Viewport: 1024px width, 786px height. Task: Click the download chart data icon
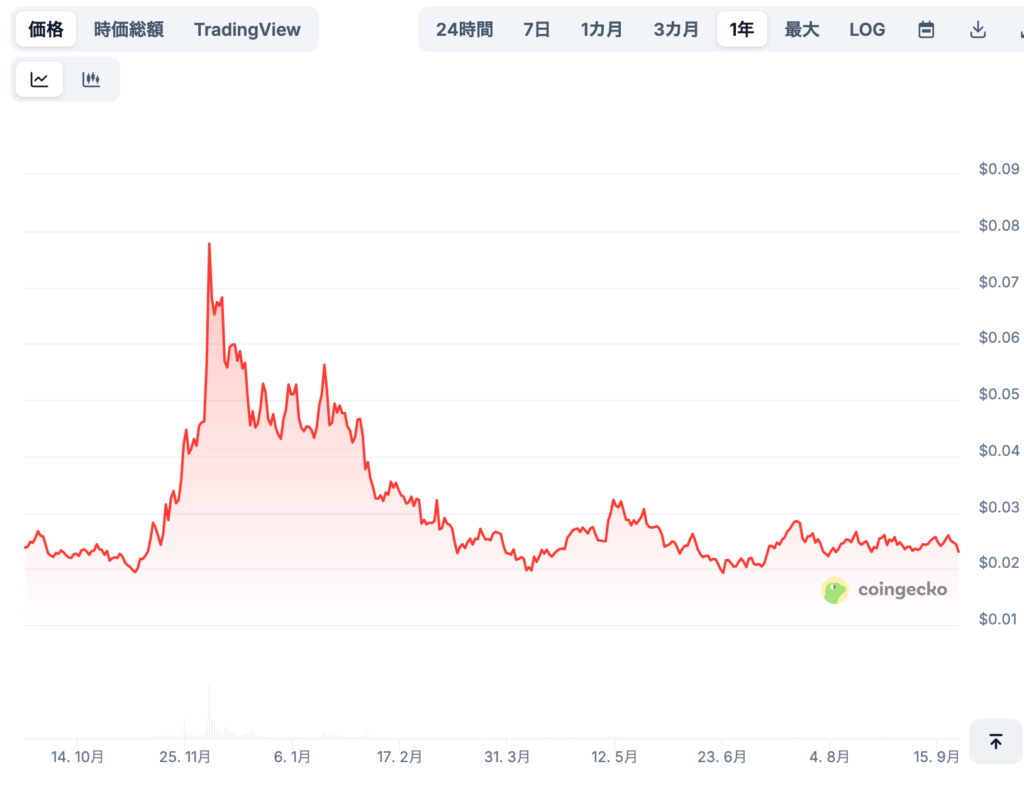[x=978, y=29]
